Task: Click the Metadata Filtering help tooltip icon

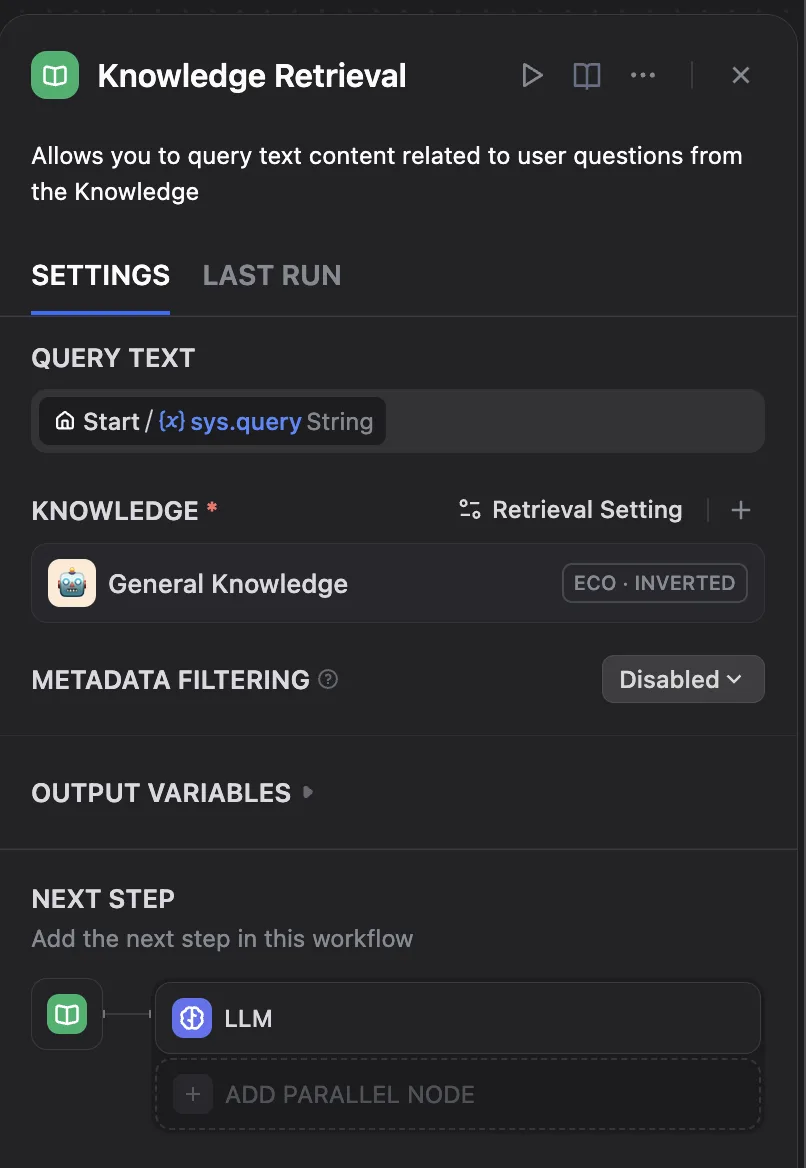Action: pyautogui.click(x=328, y=680)
